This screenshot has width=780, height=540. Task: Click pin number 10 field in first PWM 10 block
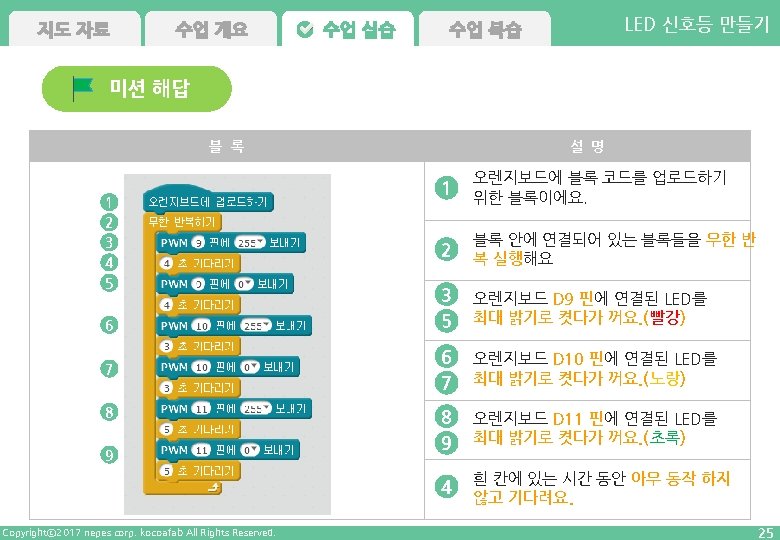coord(200,325)
